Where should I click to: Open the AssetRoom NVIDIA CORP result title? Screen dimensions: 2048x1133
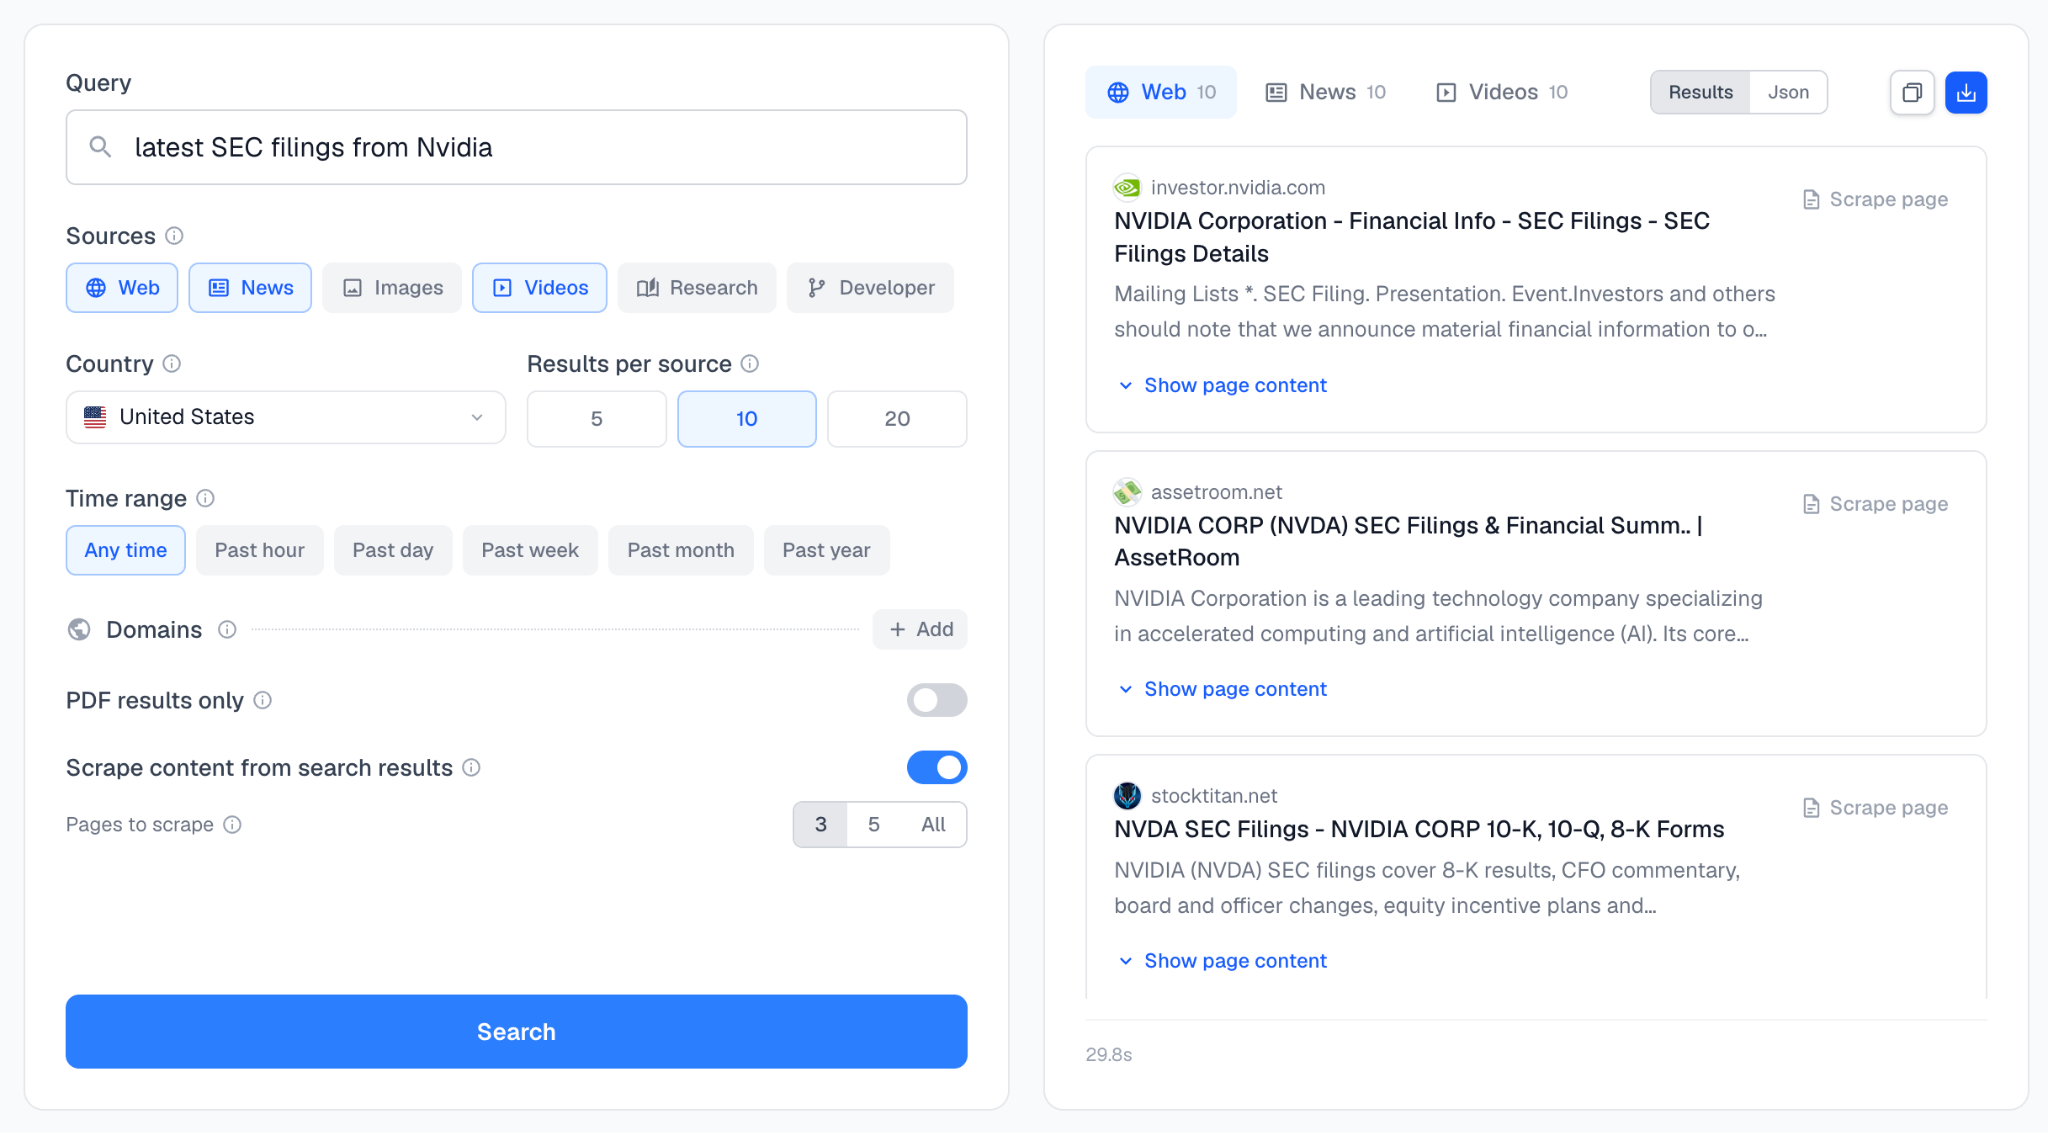pos(1409,541)
